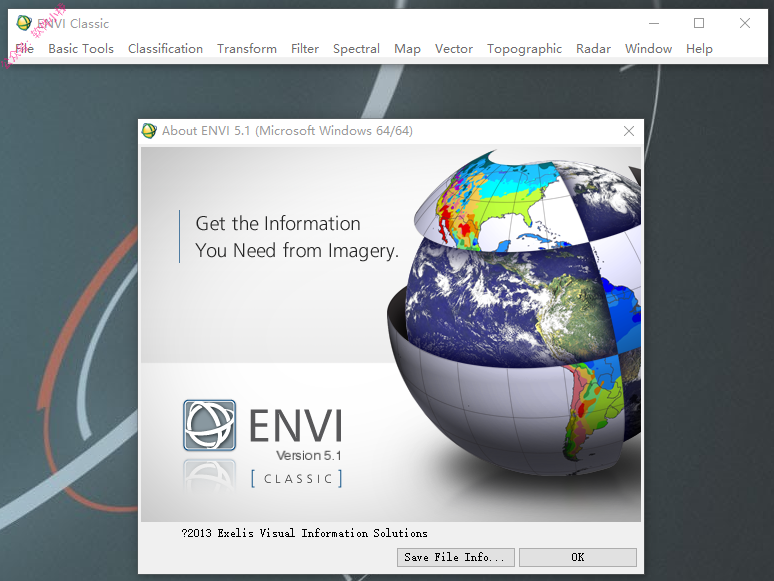Screen dimensions: 774x581
Task: Open the Window menu
Action: 648,48
